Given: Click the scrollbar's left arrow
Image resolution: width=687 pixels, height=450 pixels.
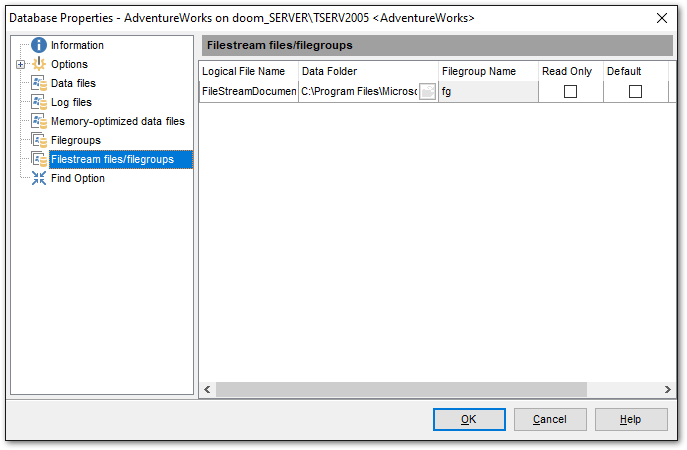Looking at the screenshot, I should click(208, 389).
